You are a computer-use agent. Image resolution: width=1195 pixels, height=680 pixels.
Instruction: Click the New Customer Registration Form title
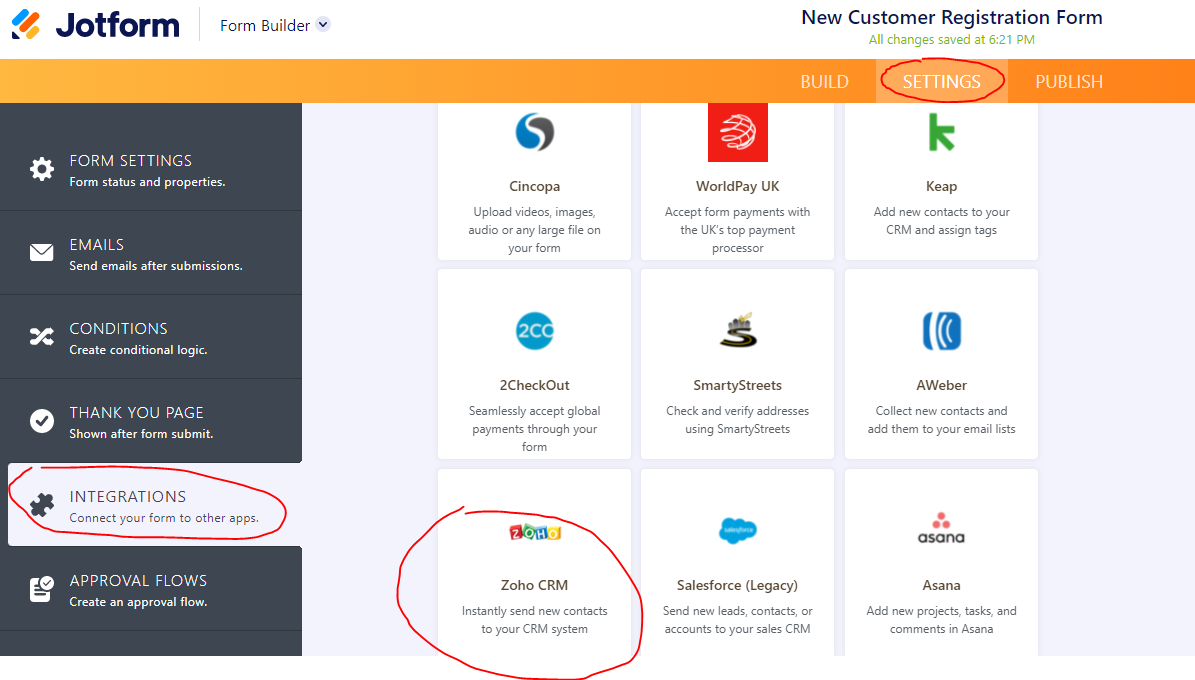click(x=952, y=18)
